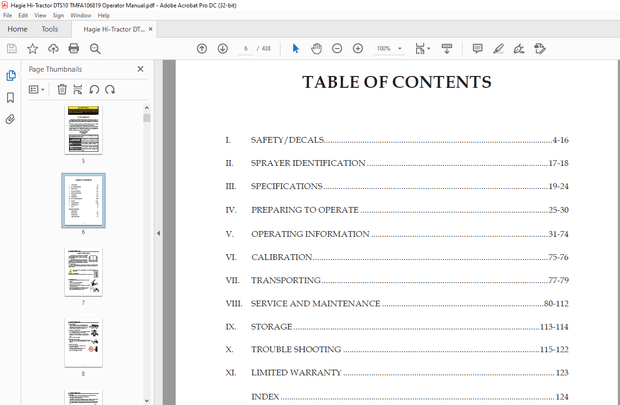Select page 7 thumbnail
The image size is (620, 405).
83,272
